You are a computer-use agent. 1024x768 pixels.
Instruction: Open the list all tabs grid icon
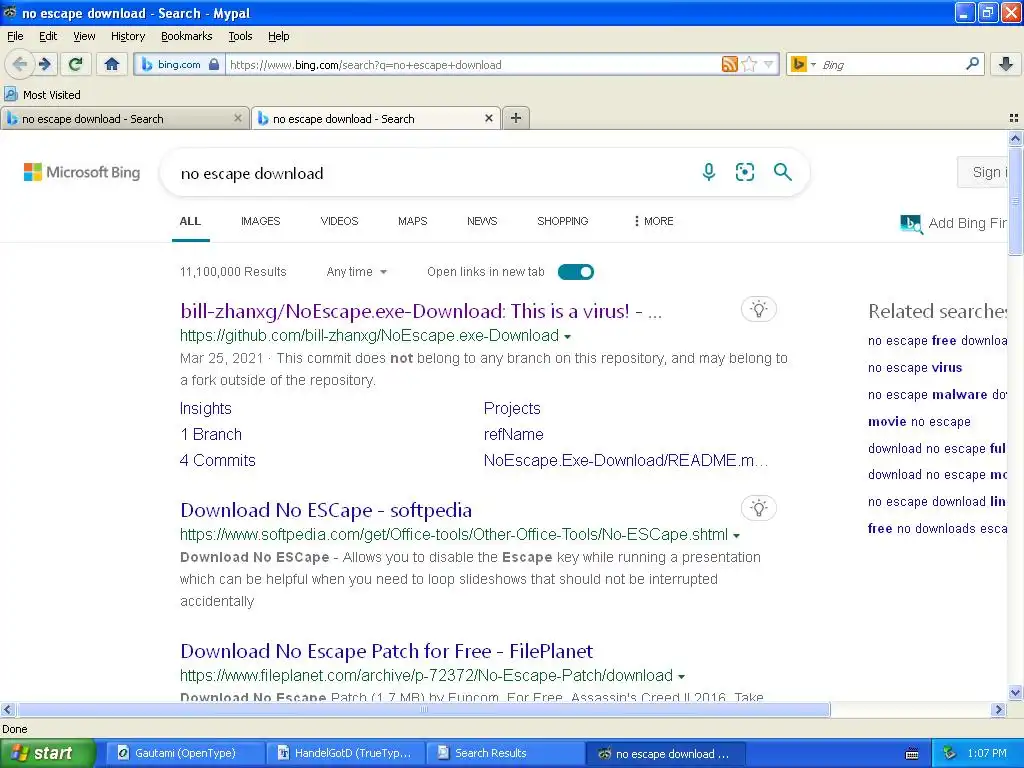click(x=1014, y=118)
